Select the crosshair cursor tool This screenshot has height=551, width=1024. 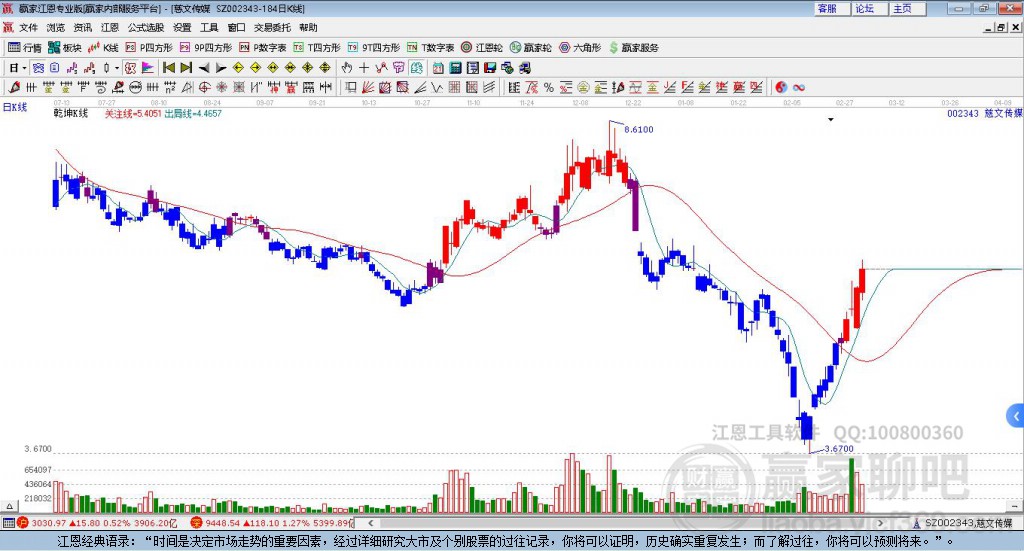click(x=364, y=68)
